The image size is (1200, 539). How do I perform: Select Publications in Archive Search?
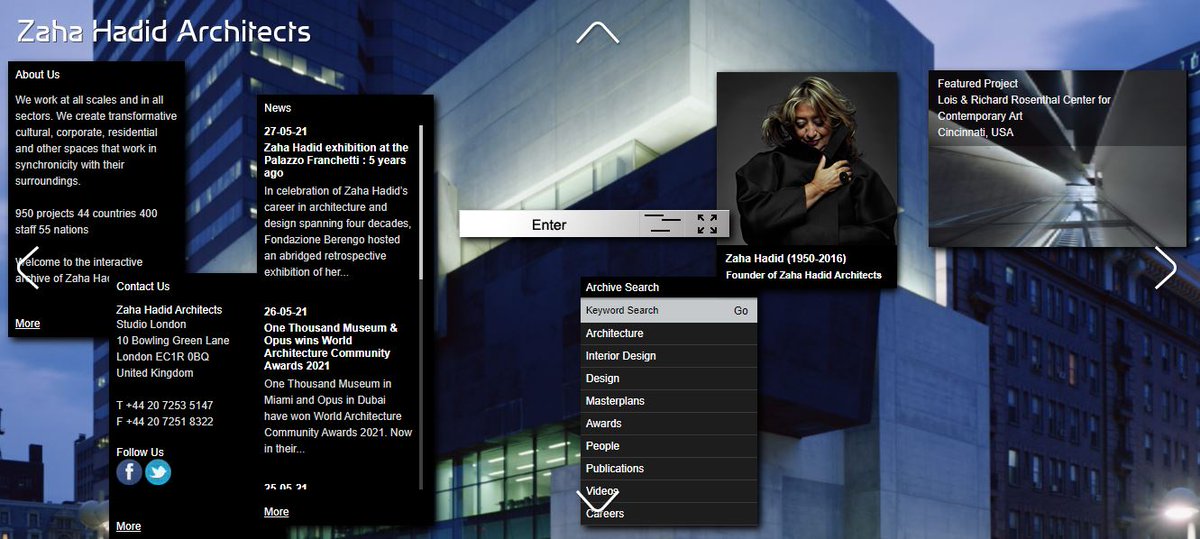pyautogui.click(x=669, y=468)
